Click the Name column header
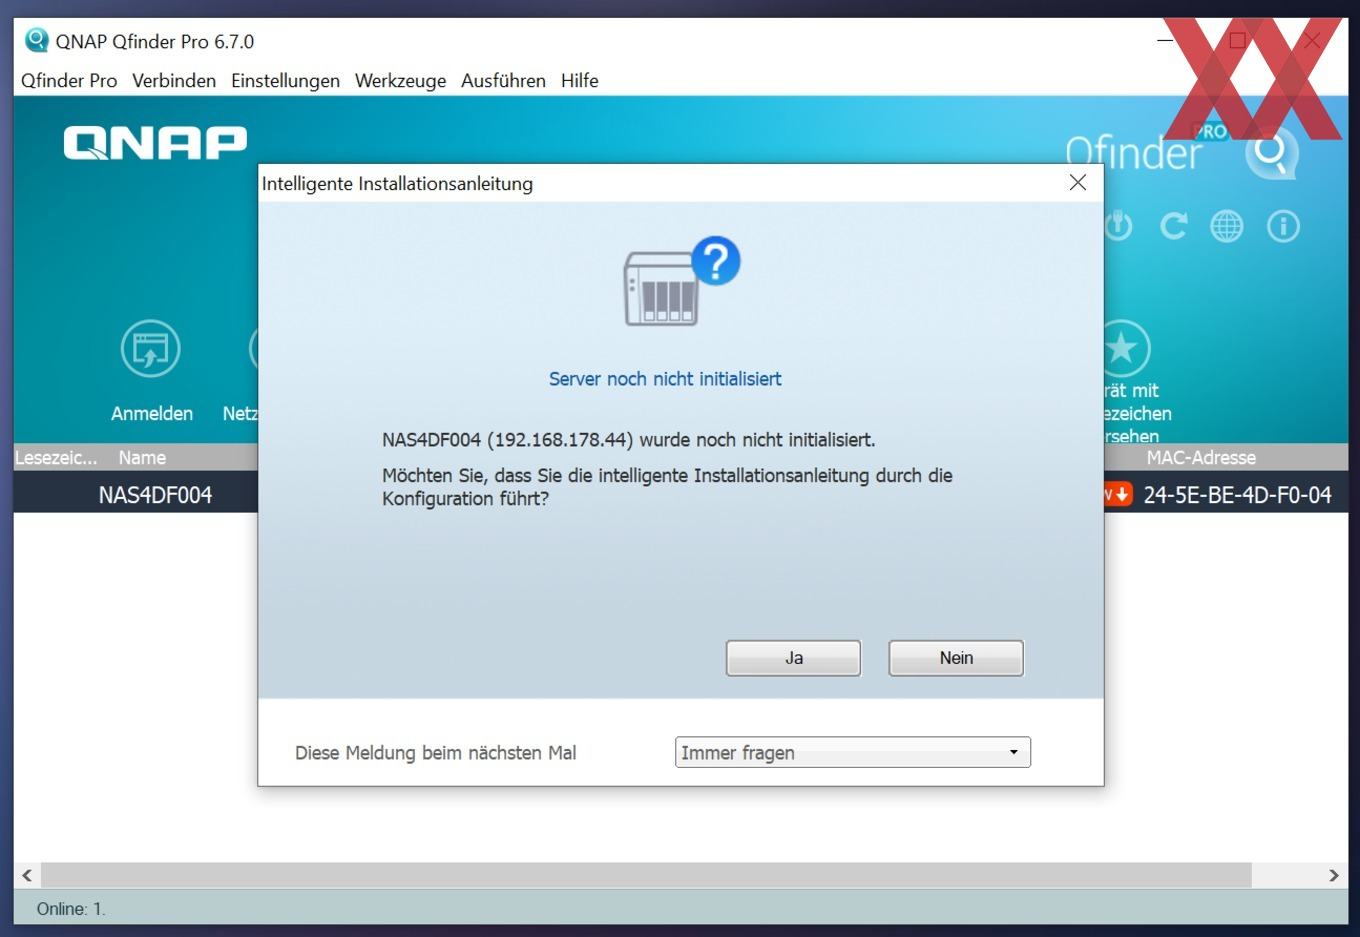This screenshot has height=937, width=1360. (142, 458)
